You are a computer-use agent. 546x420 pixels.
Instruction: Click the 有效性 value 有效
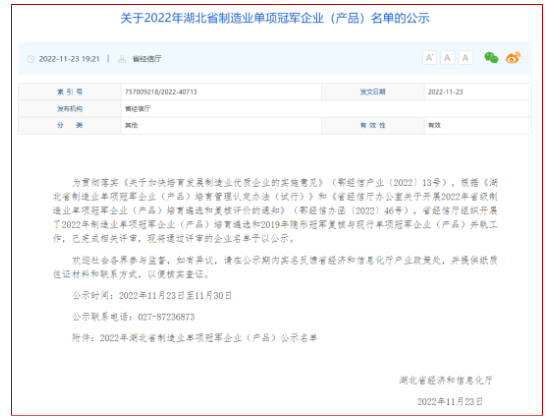434,125
